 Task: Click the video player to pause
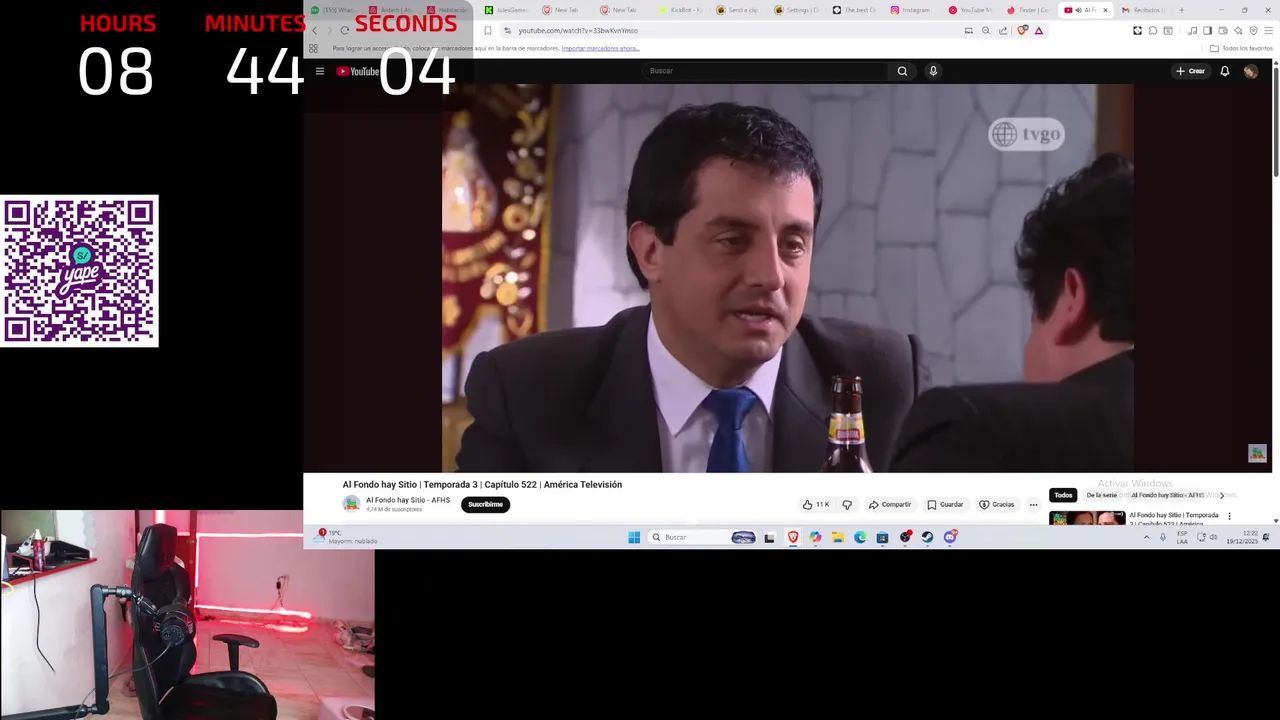[x=787, y=278]
